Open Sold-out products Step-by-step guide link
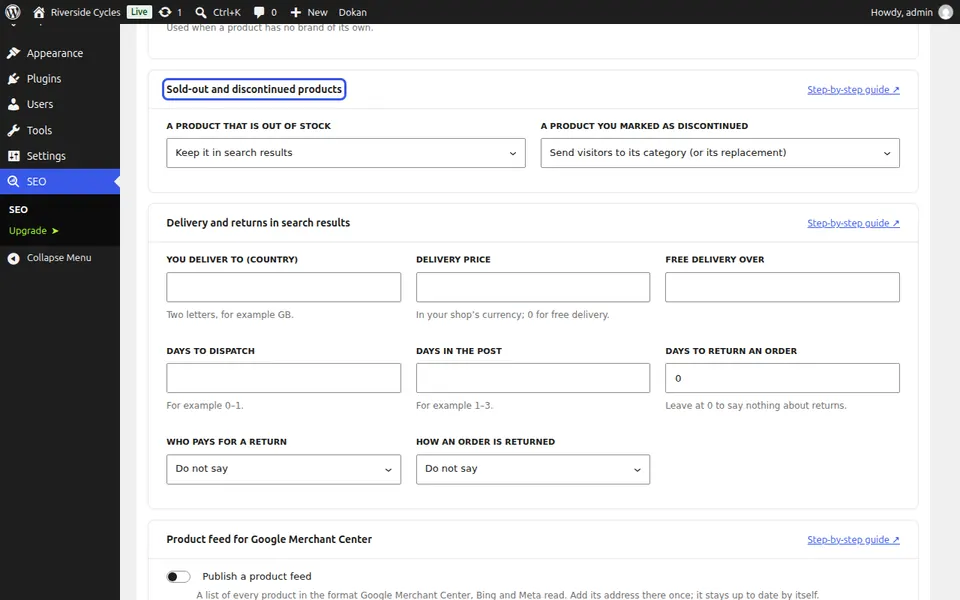Screen dimensions: 960x600 click(853, 90)
